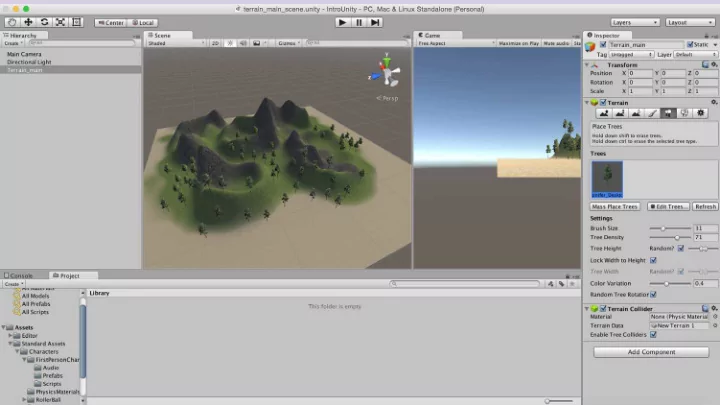Select the Raise/Lower Terrain tool
The width and height of the screenshot is (720, 405).
coord(604,113)
